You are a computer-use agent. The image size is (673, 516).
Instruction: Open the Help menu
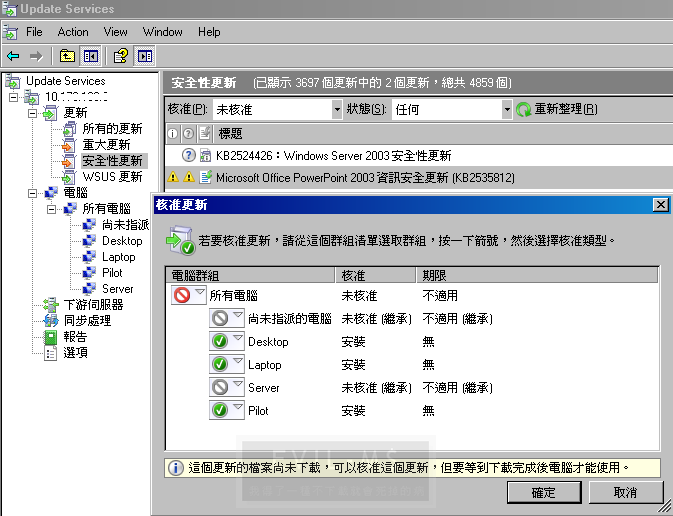(209, 32)
